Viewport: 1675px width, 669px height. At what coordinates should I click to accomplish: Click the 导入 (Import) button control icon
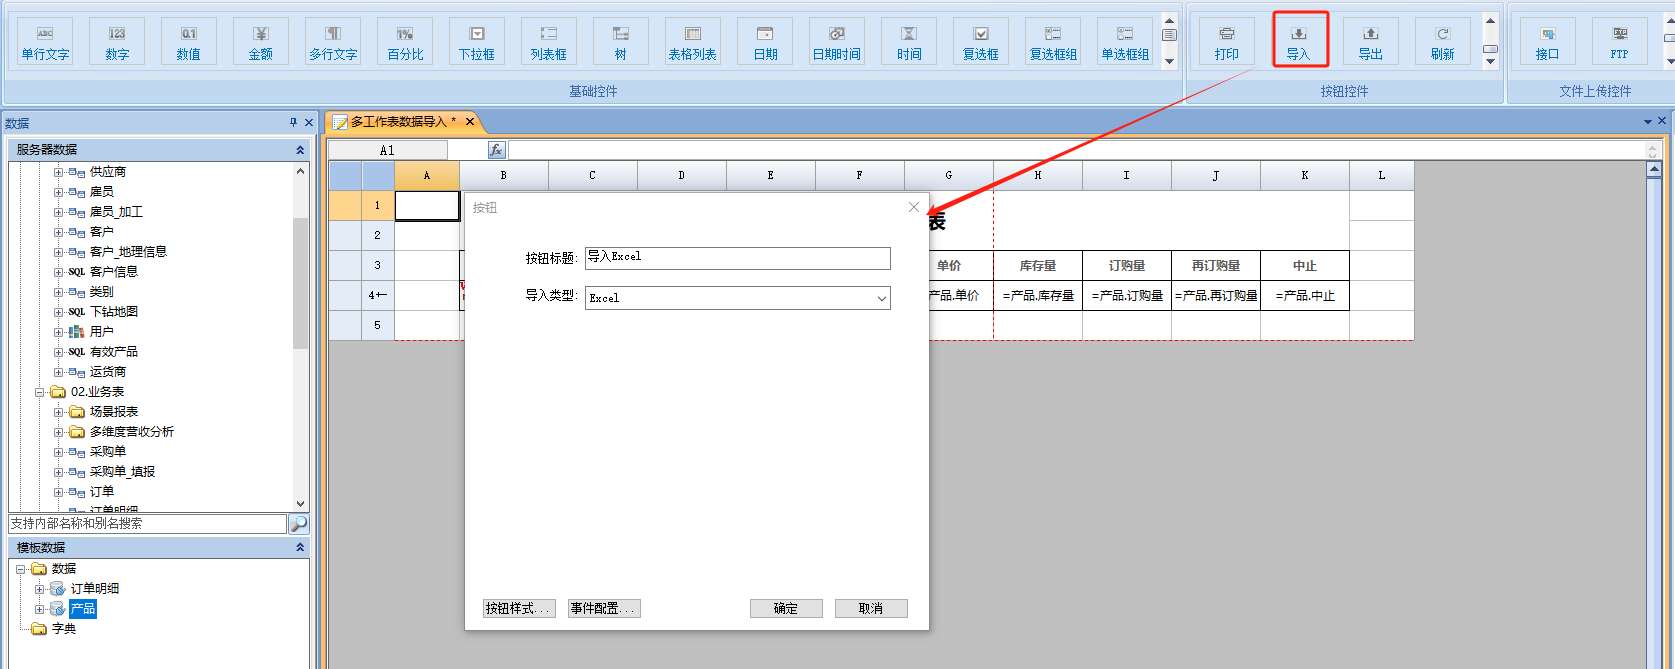pyautogui.click(x=1299, y=41)
